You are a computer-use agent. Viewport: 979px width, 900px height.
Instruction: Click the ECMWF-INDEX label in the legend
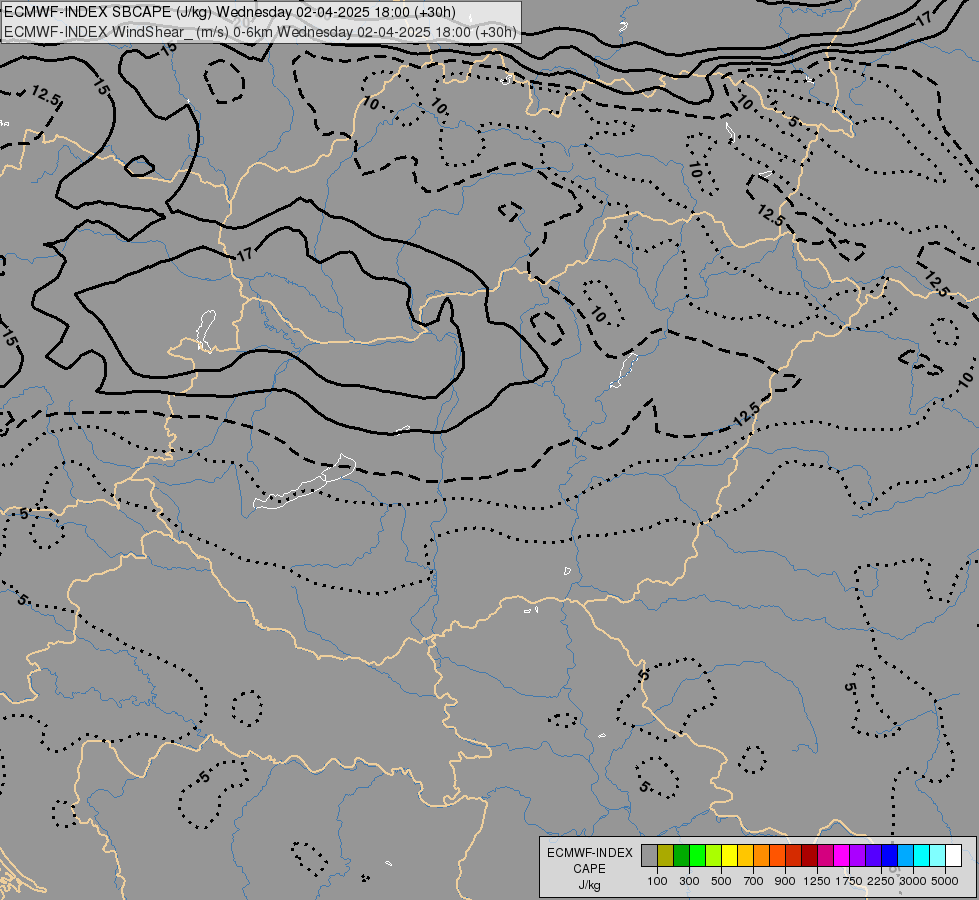pyautogui.click(x=590, y=853)
